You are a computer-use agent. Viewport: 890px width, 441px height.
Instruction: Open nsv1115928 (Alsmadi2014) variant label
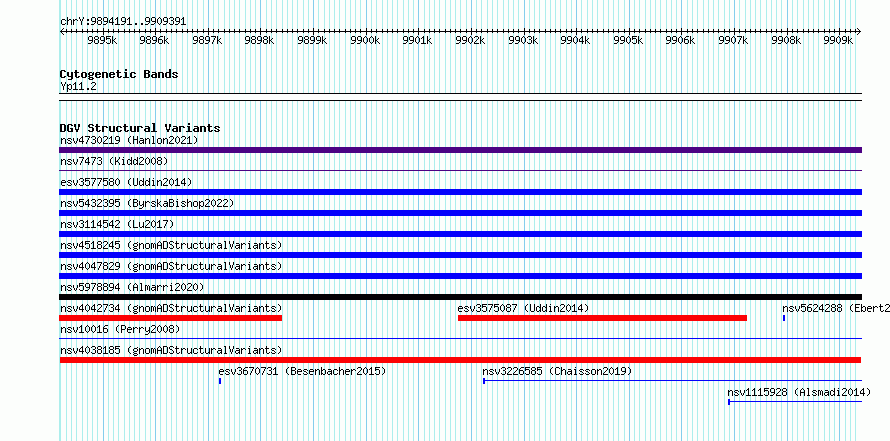(799, 392)
